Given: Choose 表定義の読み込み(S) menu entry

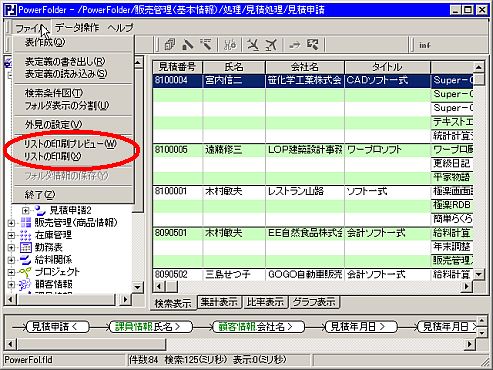Looking at the screenshot, I should click(x=73, y=74).
